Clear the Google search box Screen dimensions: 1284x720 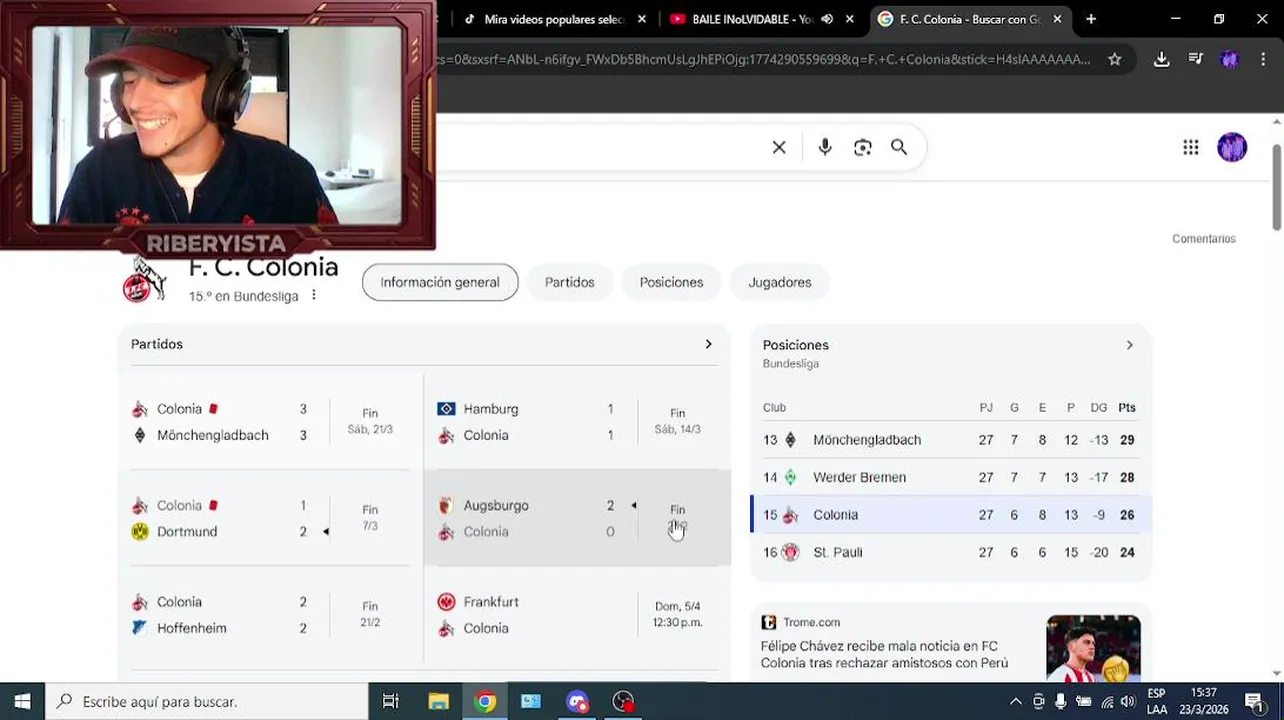pos(779,147)
